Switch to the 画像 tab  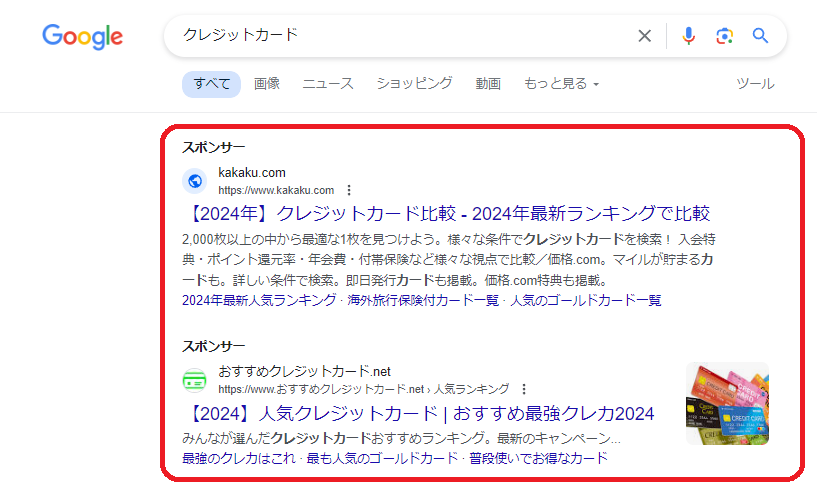point(267,84)
